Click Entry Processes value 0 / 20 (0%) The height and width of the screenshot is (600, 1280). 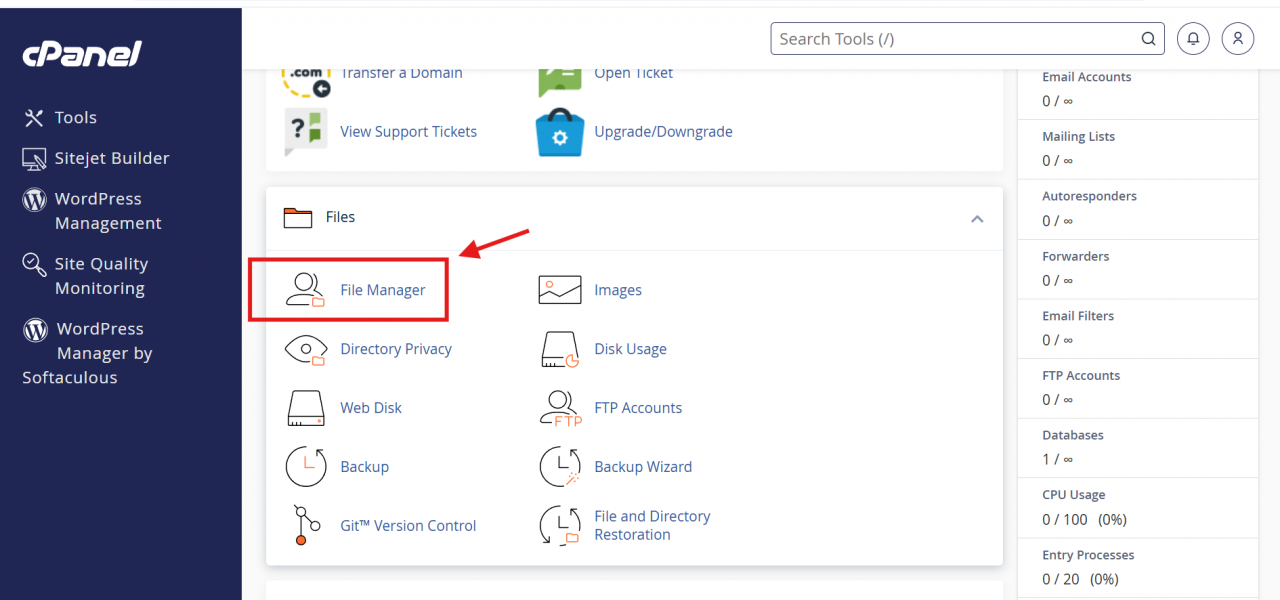click(1080, 579)
